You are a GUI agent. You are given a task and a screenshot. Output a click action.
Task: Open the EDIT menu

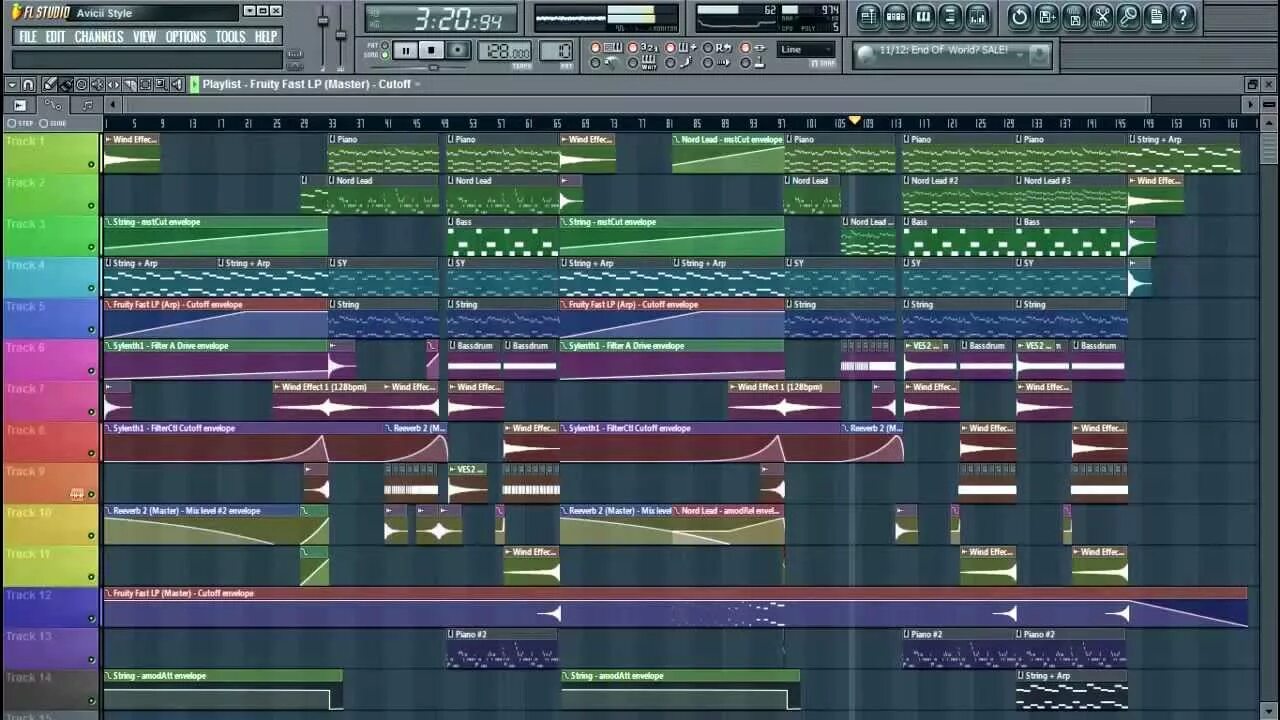(x=55, y=37)
